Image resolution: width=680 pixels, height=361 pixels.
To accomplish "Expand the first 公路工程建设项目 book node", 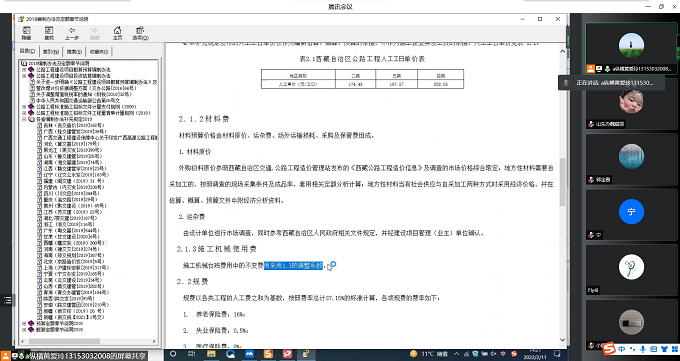I will tap(24, 69).
